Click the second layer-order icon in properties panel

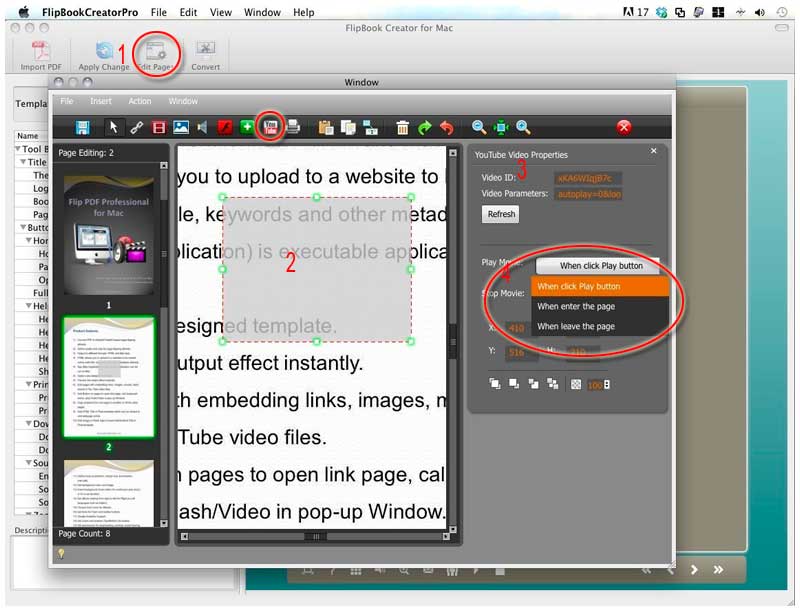point(514,384)
